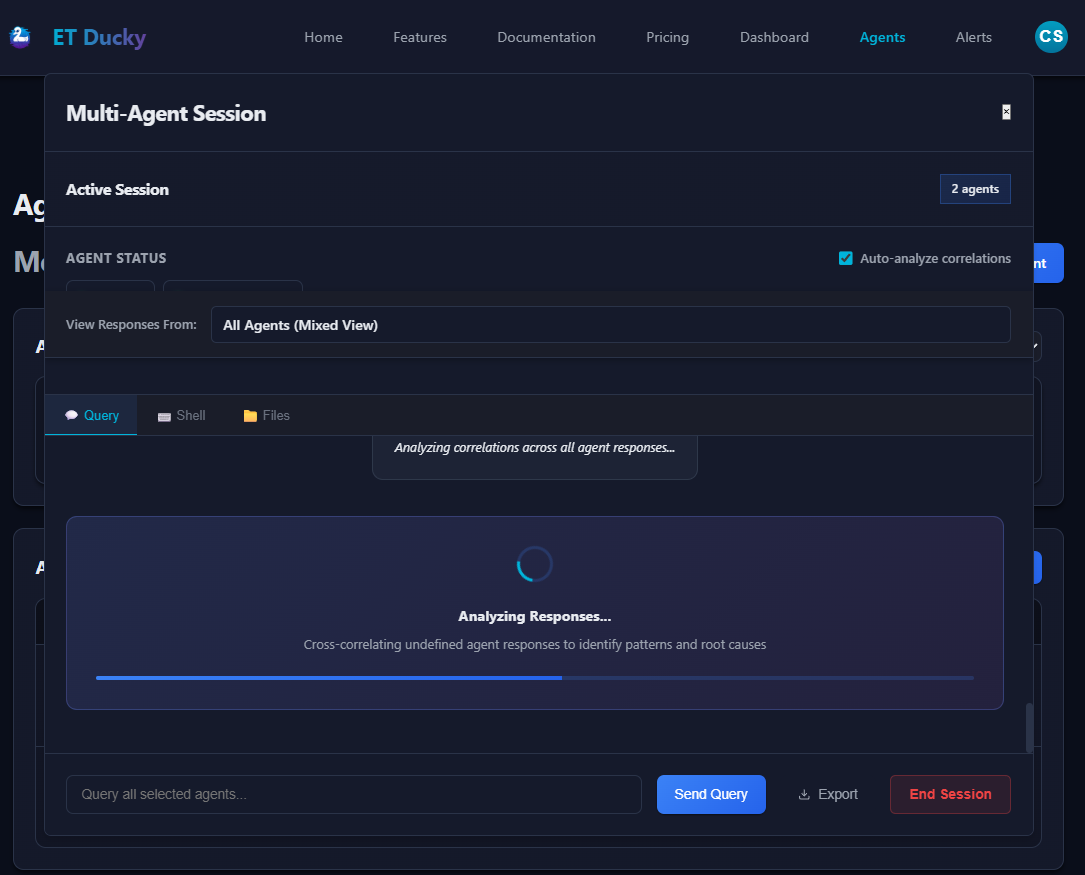Screen dimensions: 1085x875
Task: Click the Analyzing Responses progress bar
Action: coord(534,678)
